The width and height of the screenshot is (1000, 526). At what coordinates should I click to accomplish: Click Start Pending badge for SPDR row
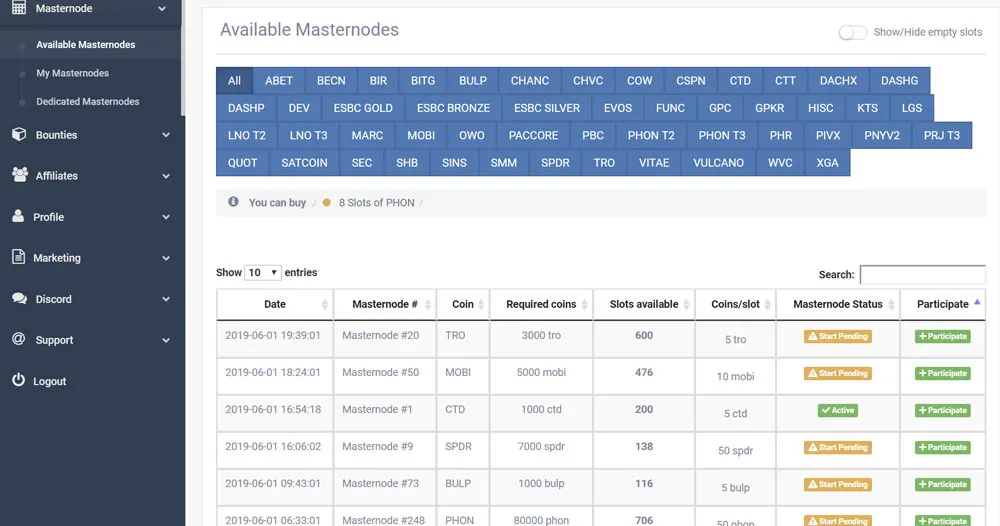point(837,447)
